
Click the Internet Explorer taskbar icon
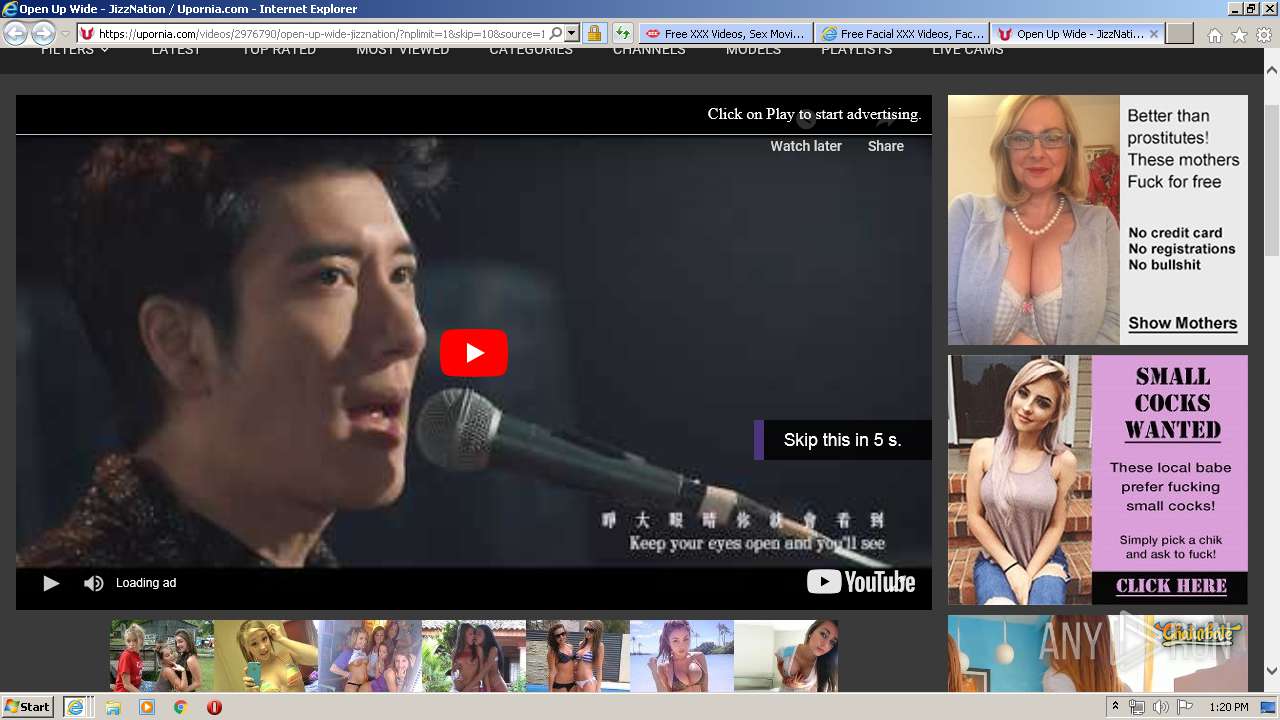tap(75, 707)
